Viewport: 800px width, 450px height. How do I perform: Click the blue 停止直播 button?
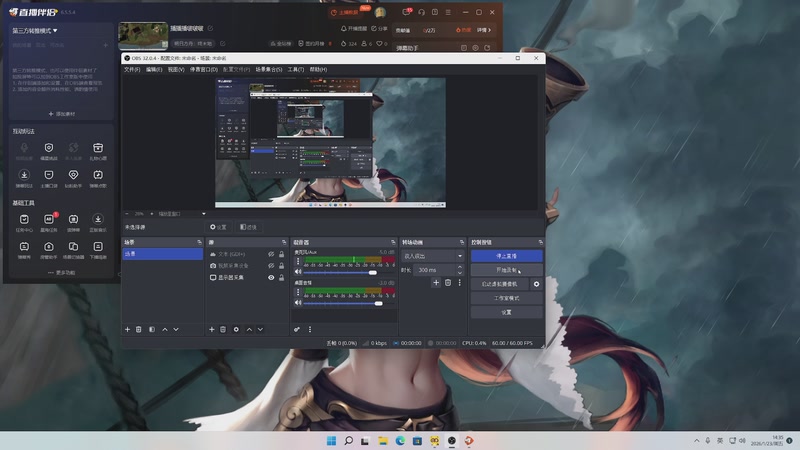point(507,256)
